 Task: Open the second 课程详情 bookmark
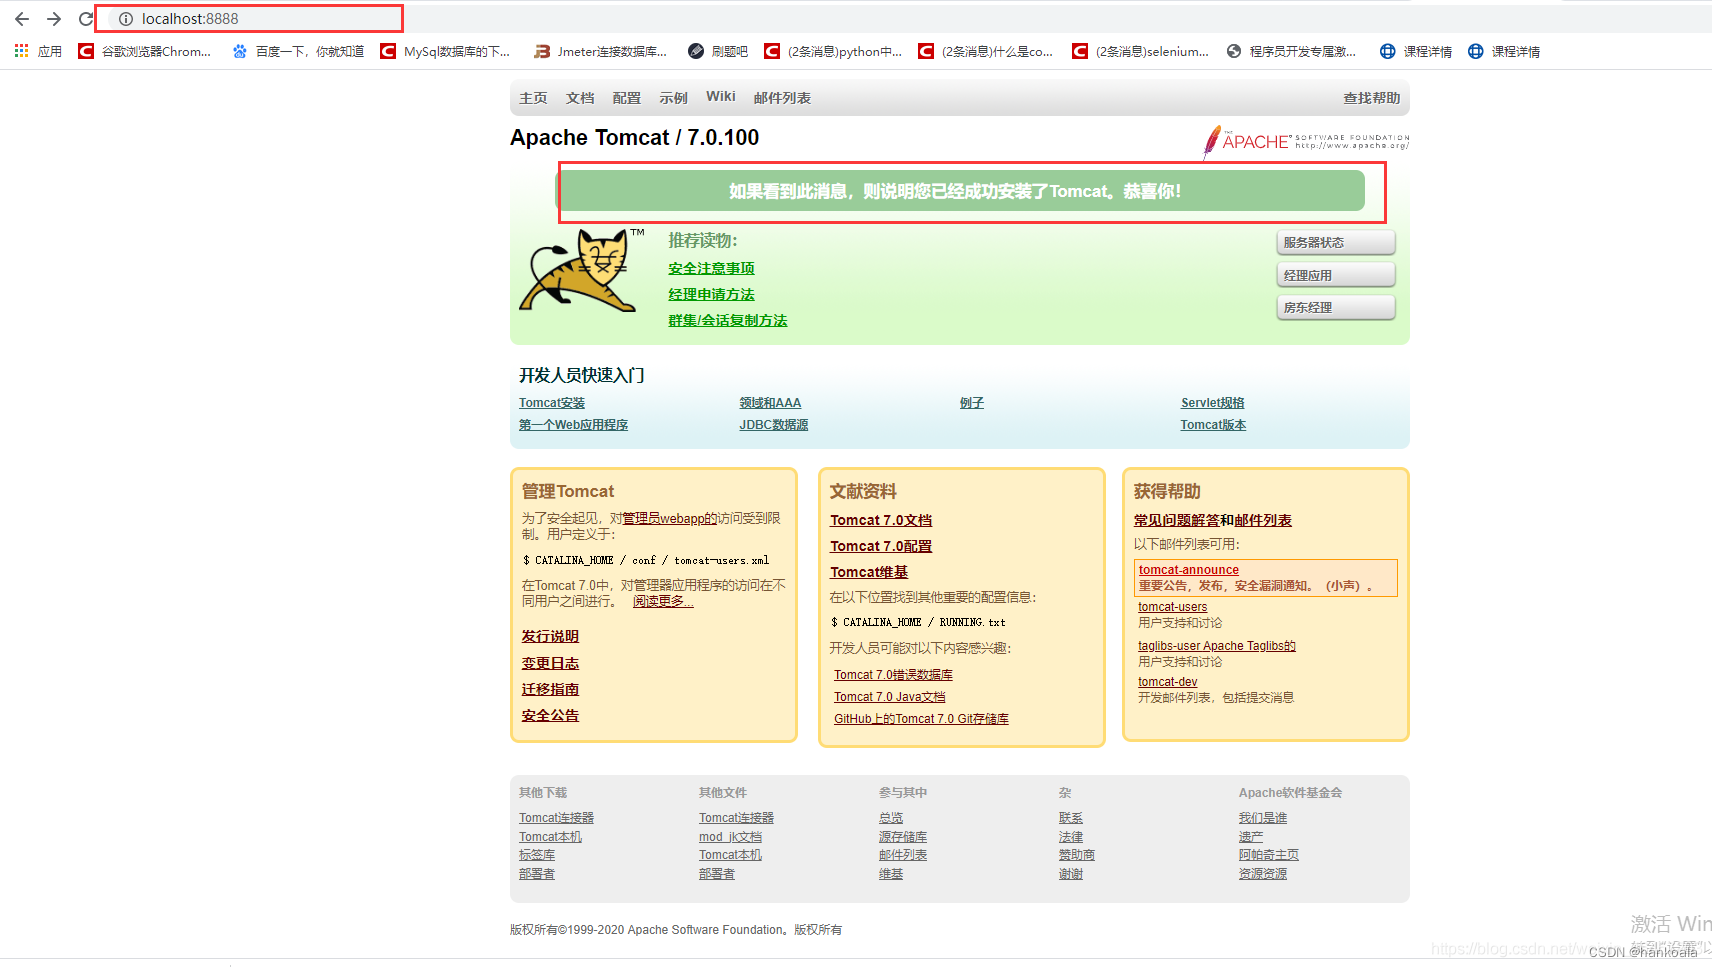pos(1504,51)
